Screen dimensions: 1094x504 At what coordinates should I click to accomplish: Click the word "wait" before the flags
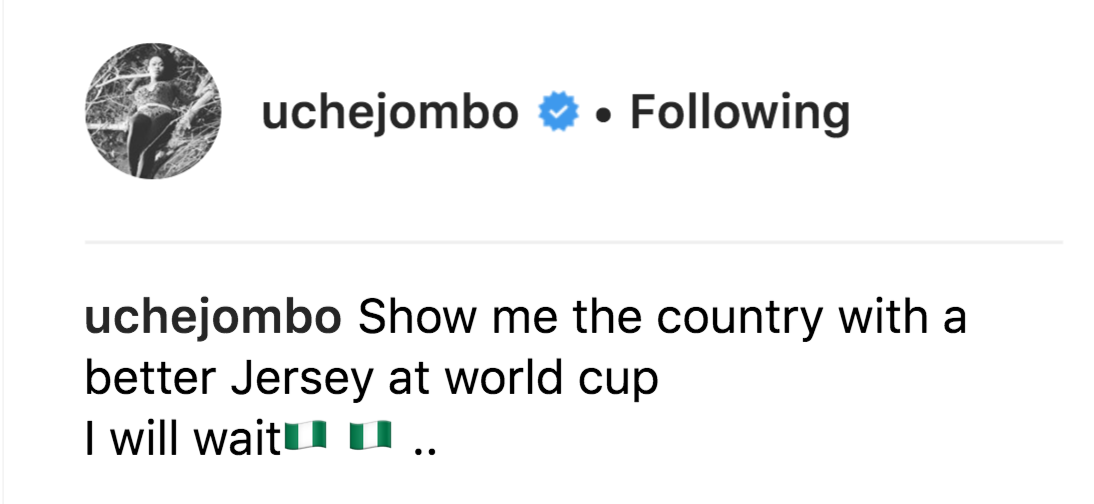[x=244, y=438]
